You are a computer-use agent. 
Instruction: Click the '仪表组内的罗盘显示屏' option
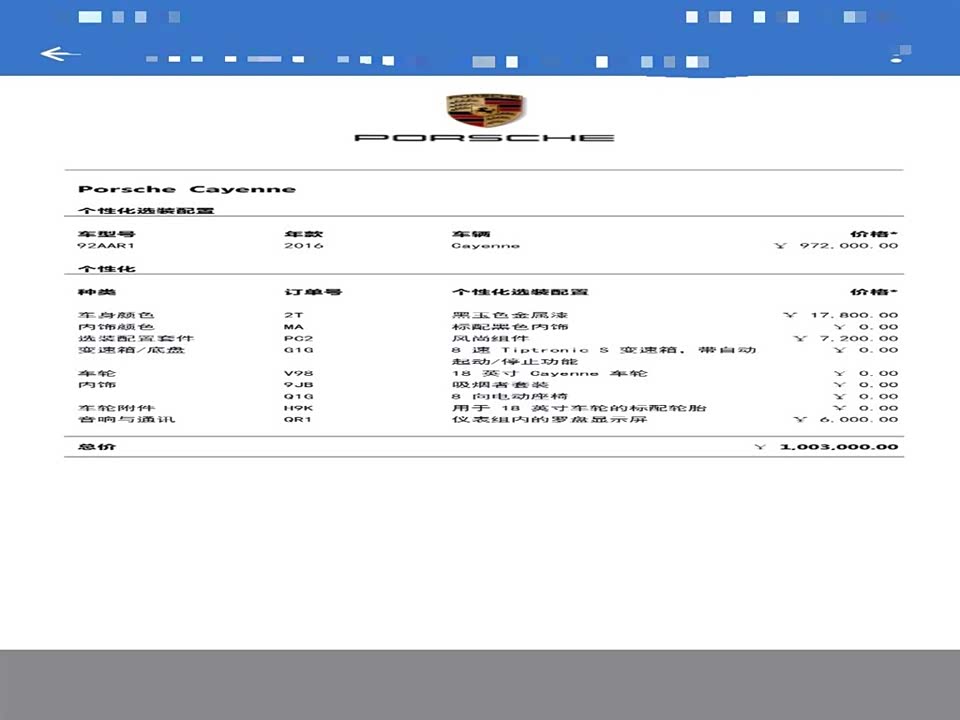[549, 419]
